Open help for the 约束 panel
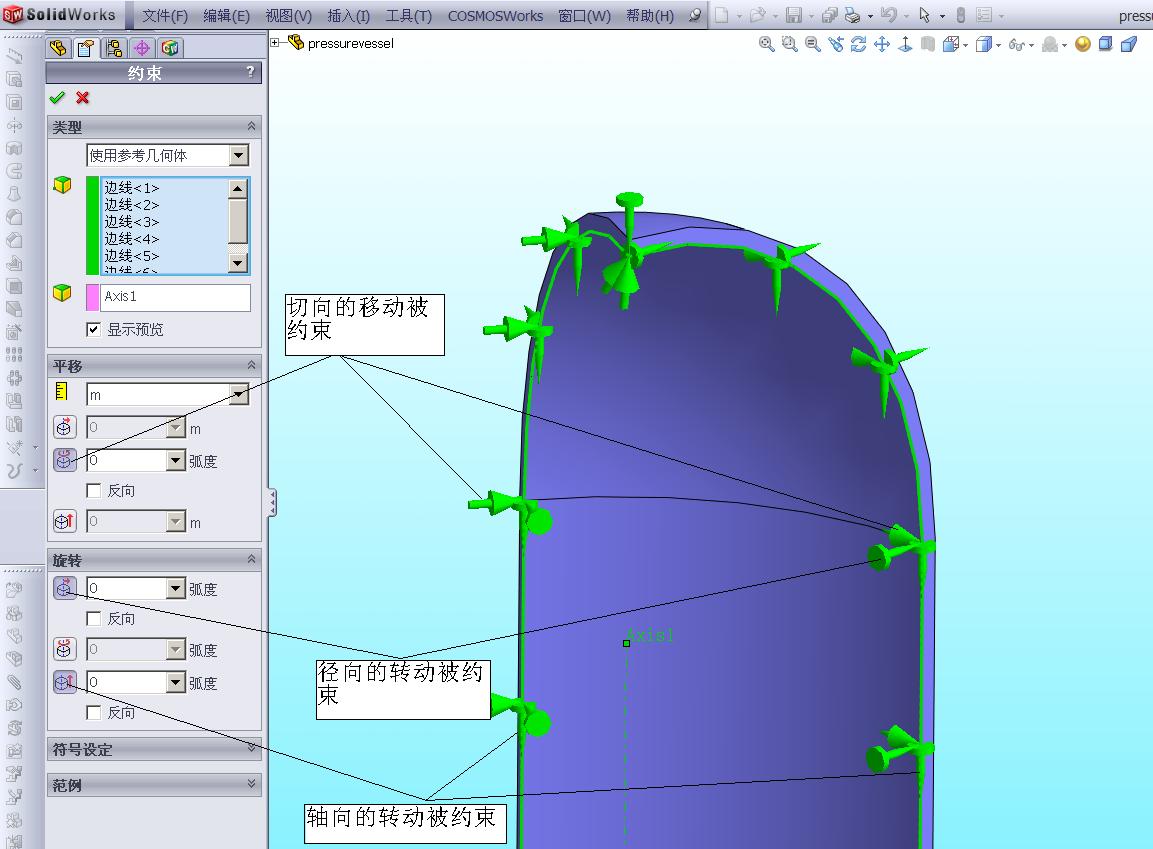The image size is (1153, 849). (250, 72)
